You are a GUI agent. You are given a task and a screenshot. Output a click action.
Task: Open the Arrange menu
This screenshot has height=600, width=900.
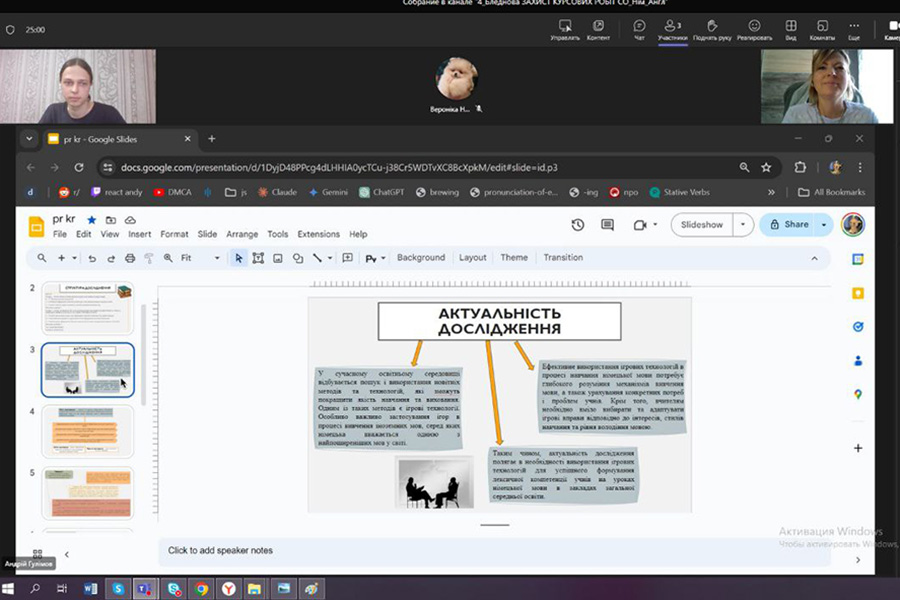tap(242, 234)
